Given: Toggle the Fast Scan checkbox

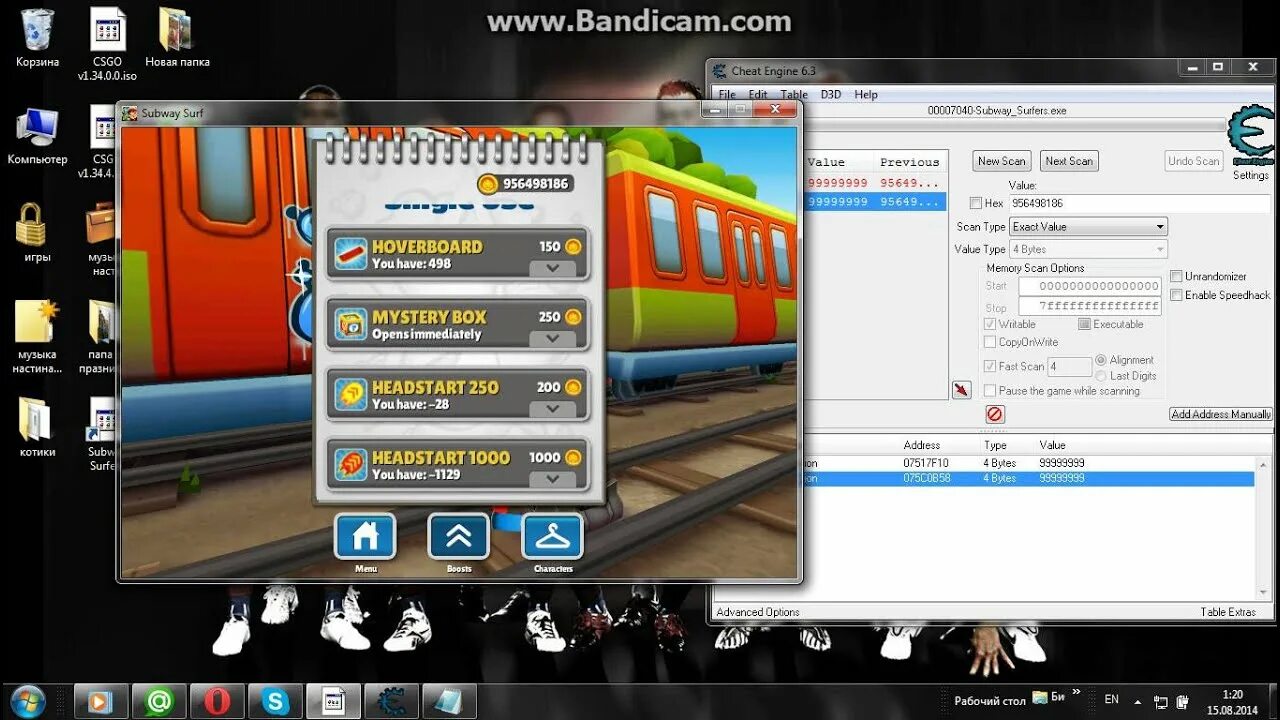Looking at the screenshot, I should click(990, 366).
